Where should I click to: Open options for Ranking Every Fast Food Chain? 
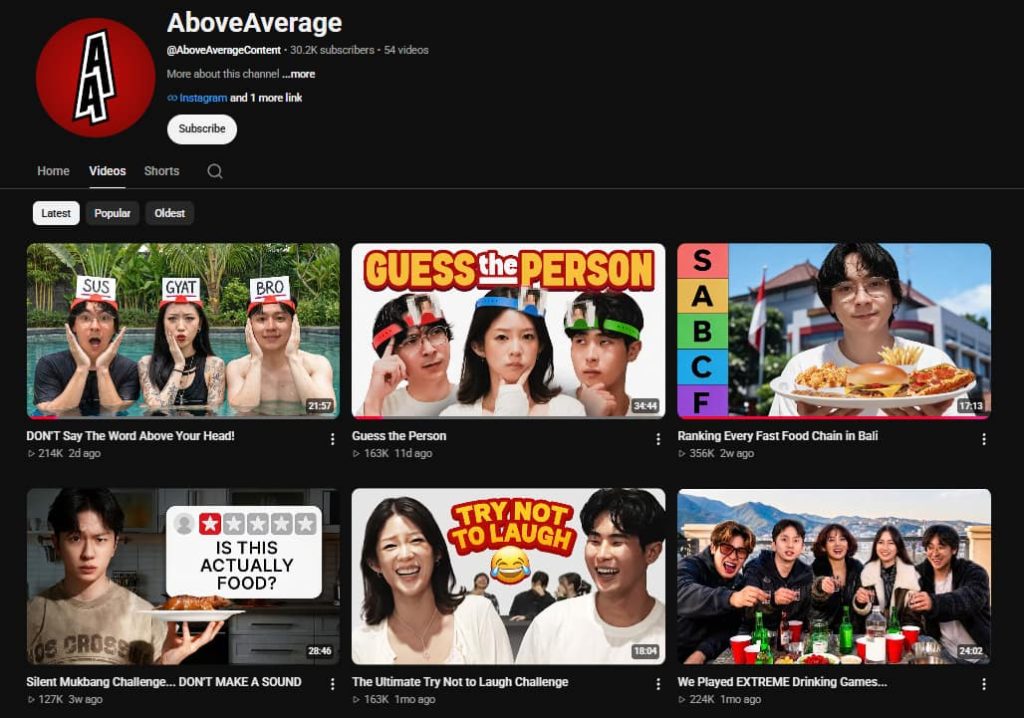point(984,439)
